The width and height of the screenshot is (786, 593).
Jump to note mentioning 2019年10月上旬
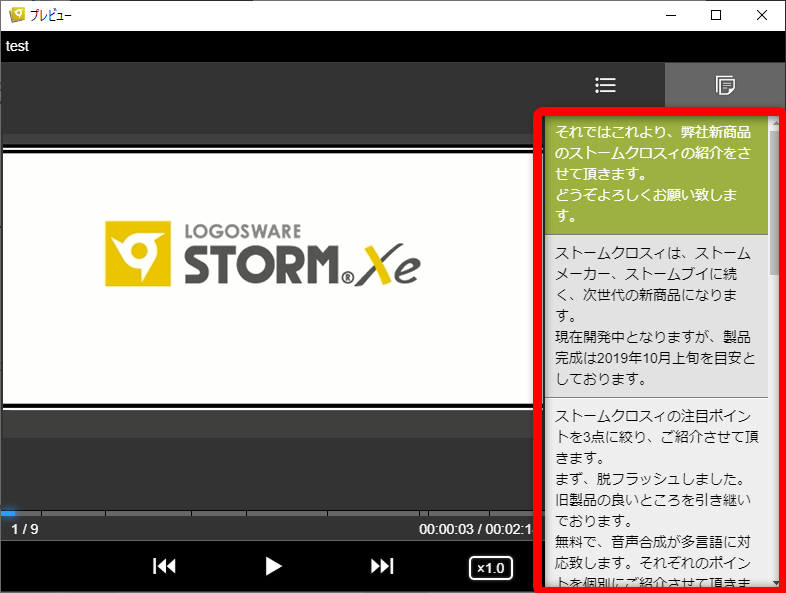point(655,316)
